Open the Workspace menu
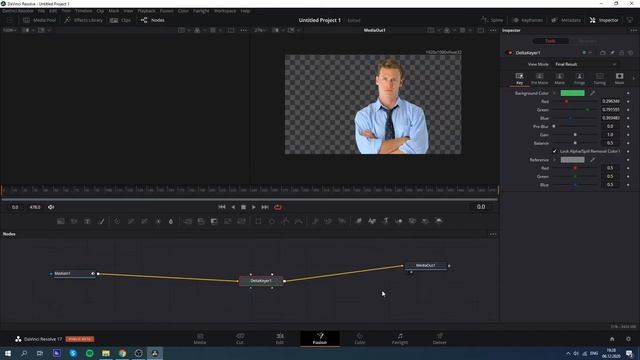Screen dimensions: 640x360 click(225, 11)
